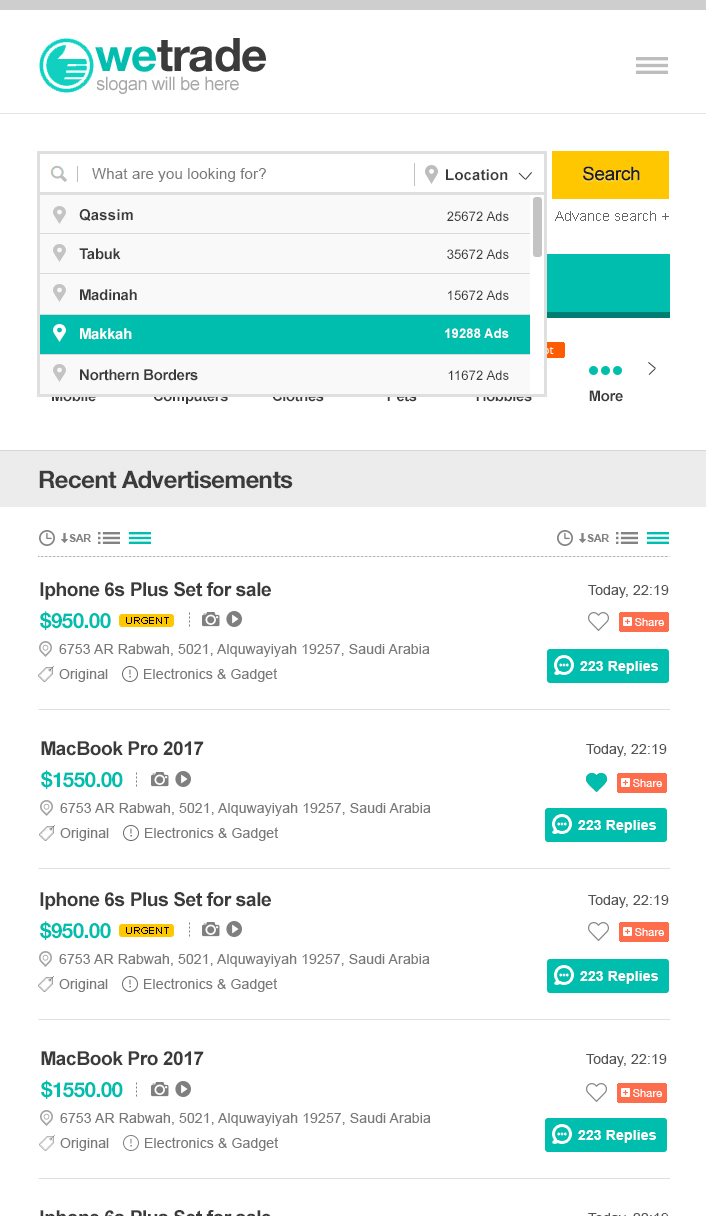
Task: Choose Tabuk in the location list
Action: pyautogui.click(x=285, y=254)
